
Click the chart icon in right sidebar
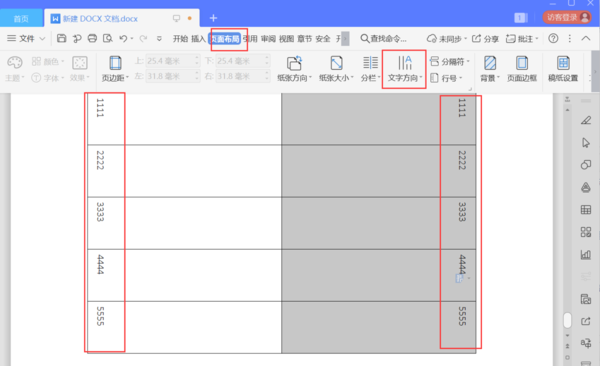[x=585, y=254]
